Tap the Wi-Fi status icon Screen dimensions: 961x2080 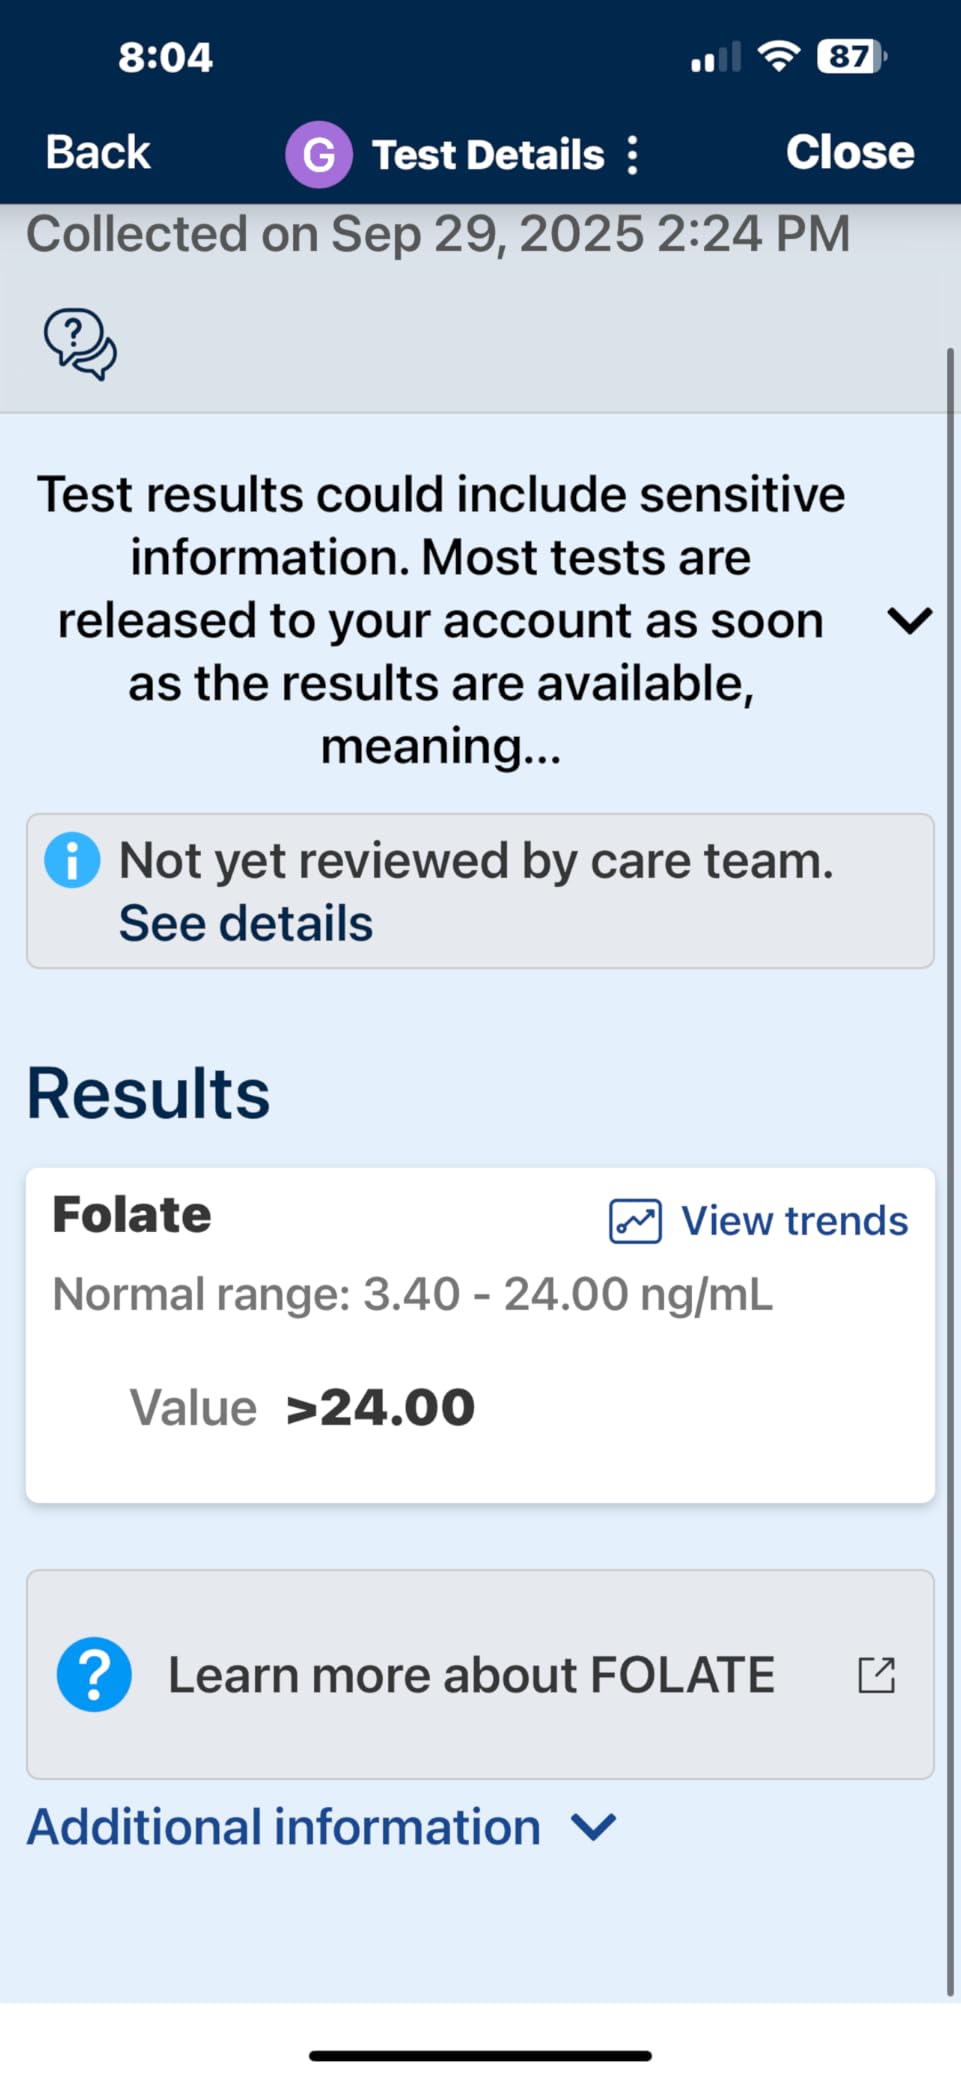[778, 56]
